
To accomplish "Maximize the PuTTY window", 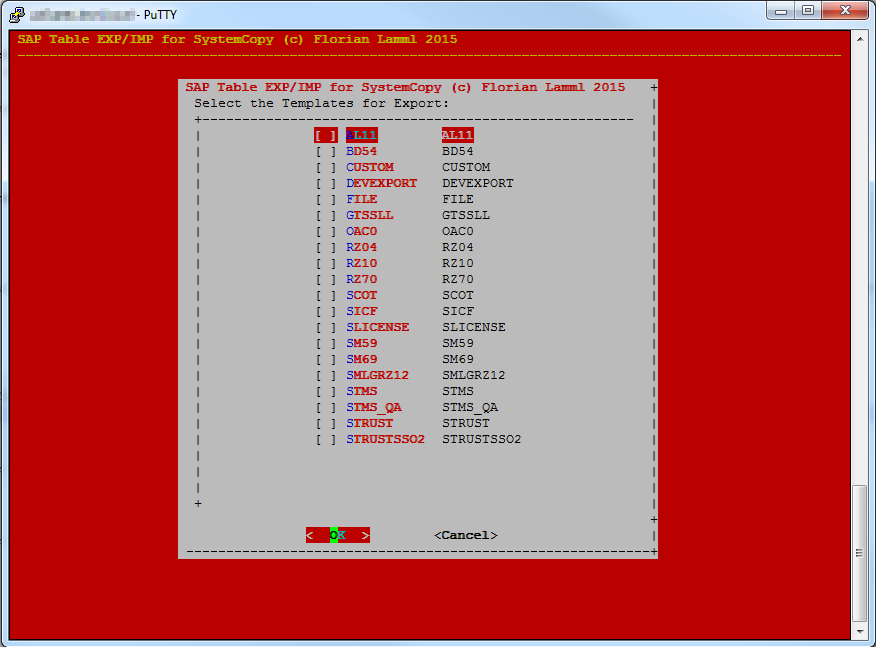I will 808,11.
